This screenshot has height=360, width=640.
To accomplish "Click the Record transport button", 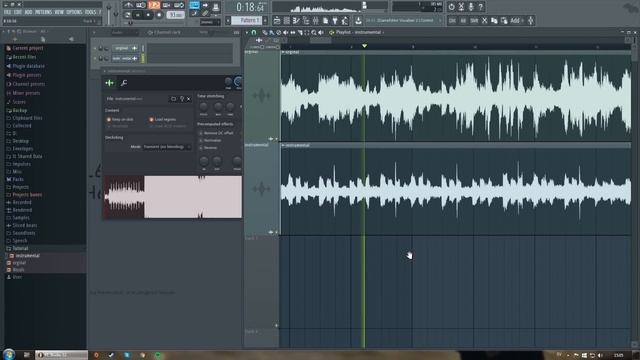I will click(159, 15).
